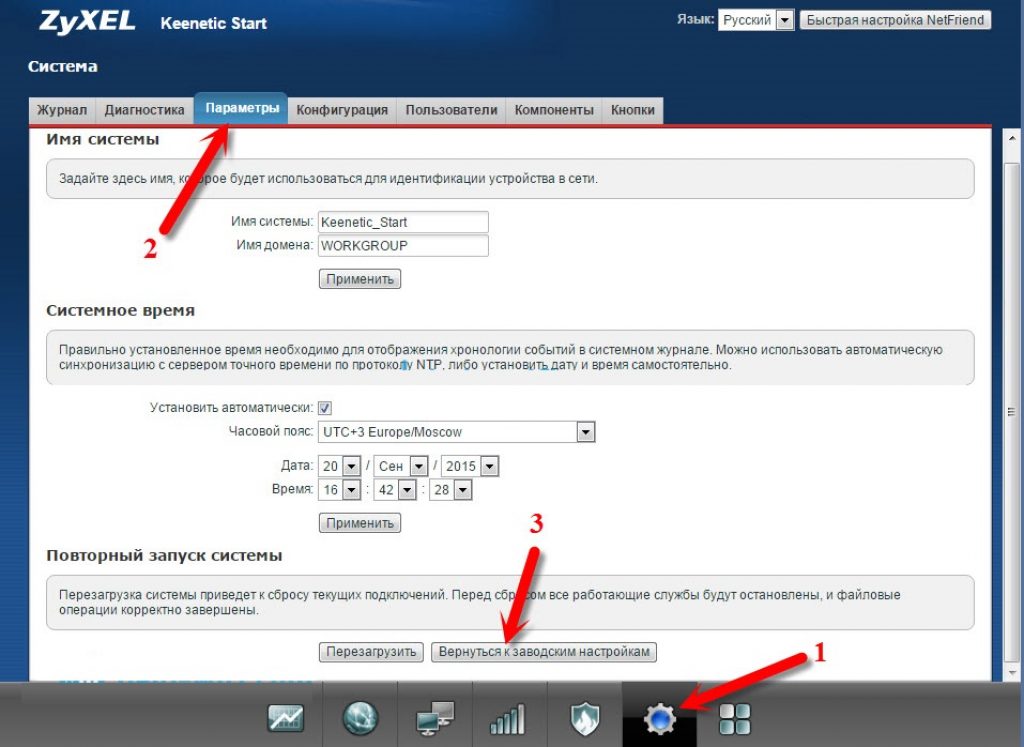Image resolution: width=1024 pixels, height=747 pixels.
Task: Select the Параметры tab
Action: pos(242,108)
